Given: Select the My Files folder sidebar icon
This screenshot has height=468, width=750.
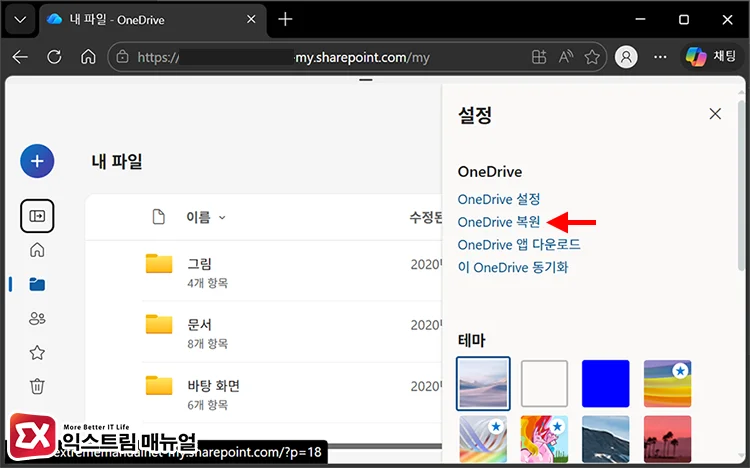Looking at the screenshot, I should pyautogui.click(x=37, y=284).
